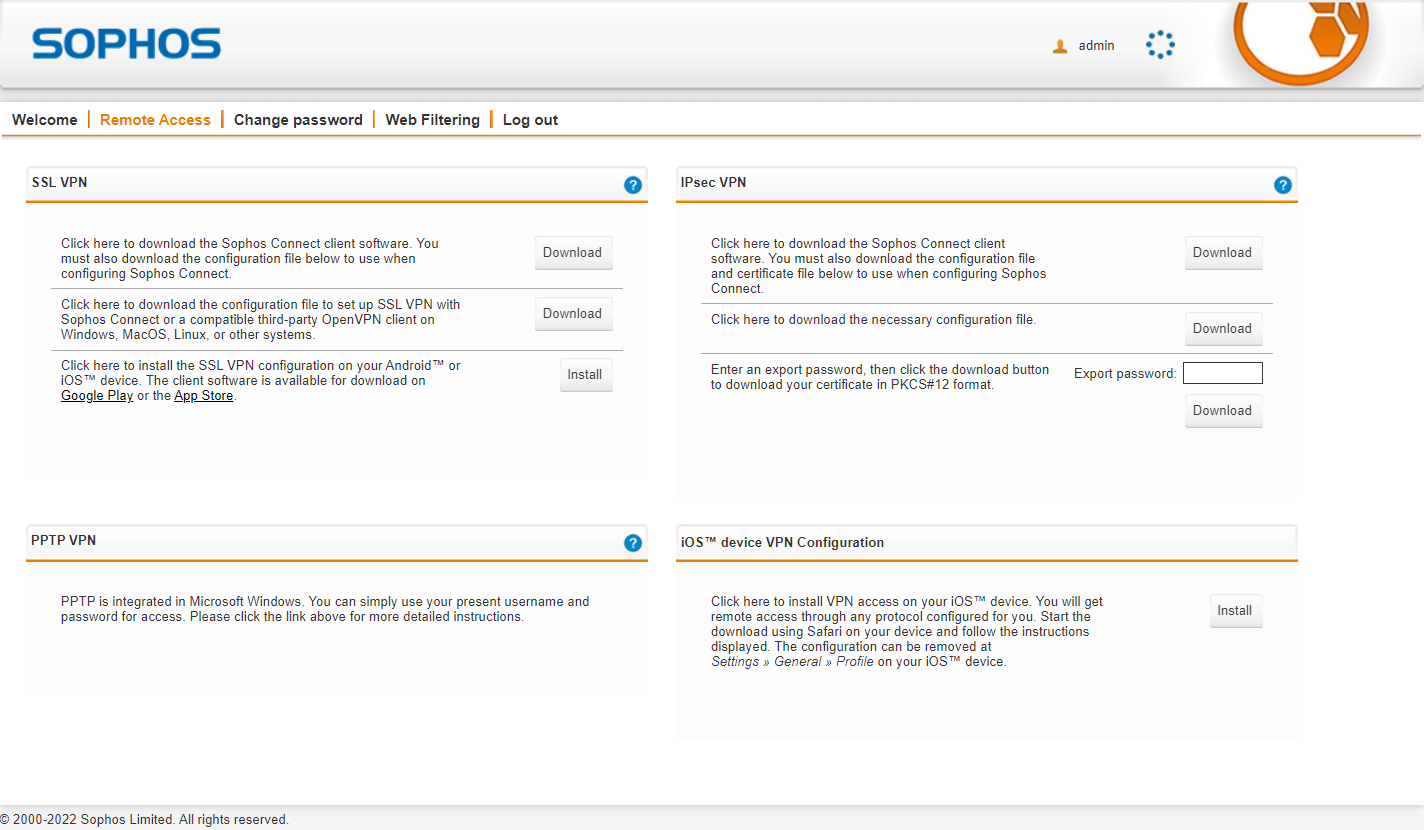The image size is (1424, 830).
Task: Open help for PPTP VPN section
Action: tap(632, 543)
